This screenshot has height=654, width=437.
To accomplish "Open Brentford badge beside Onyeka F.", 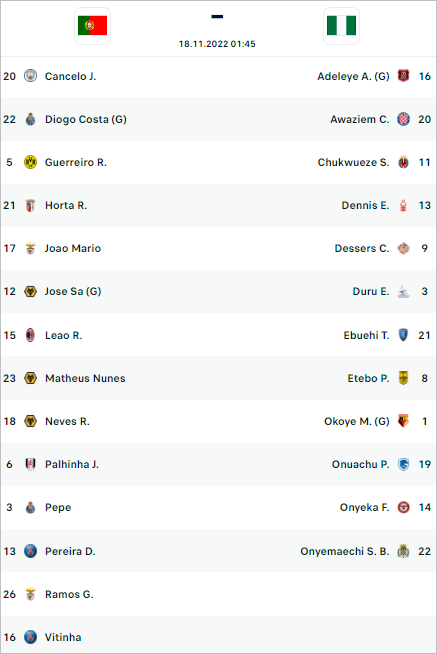I will click(403, 507).
